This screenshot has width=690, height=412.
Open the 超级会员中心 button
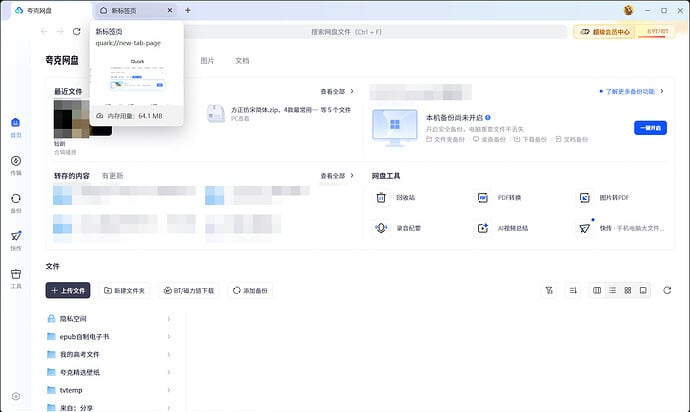(605, 32)
